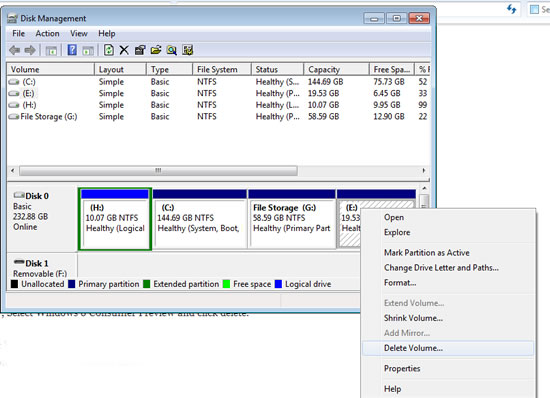Select Change Drive Letter and Paths

coord(449,268)
